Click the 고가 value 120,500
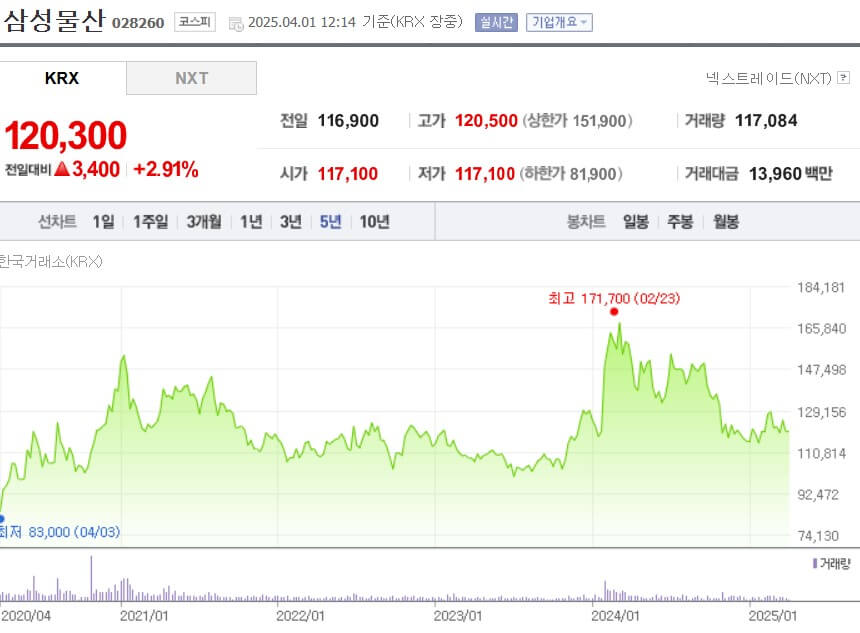Viewport: 860px width, 633px height. tap(486, 121)
